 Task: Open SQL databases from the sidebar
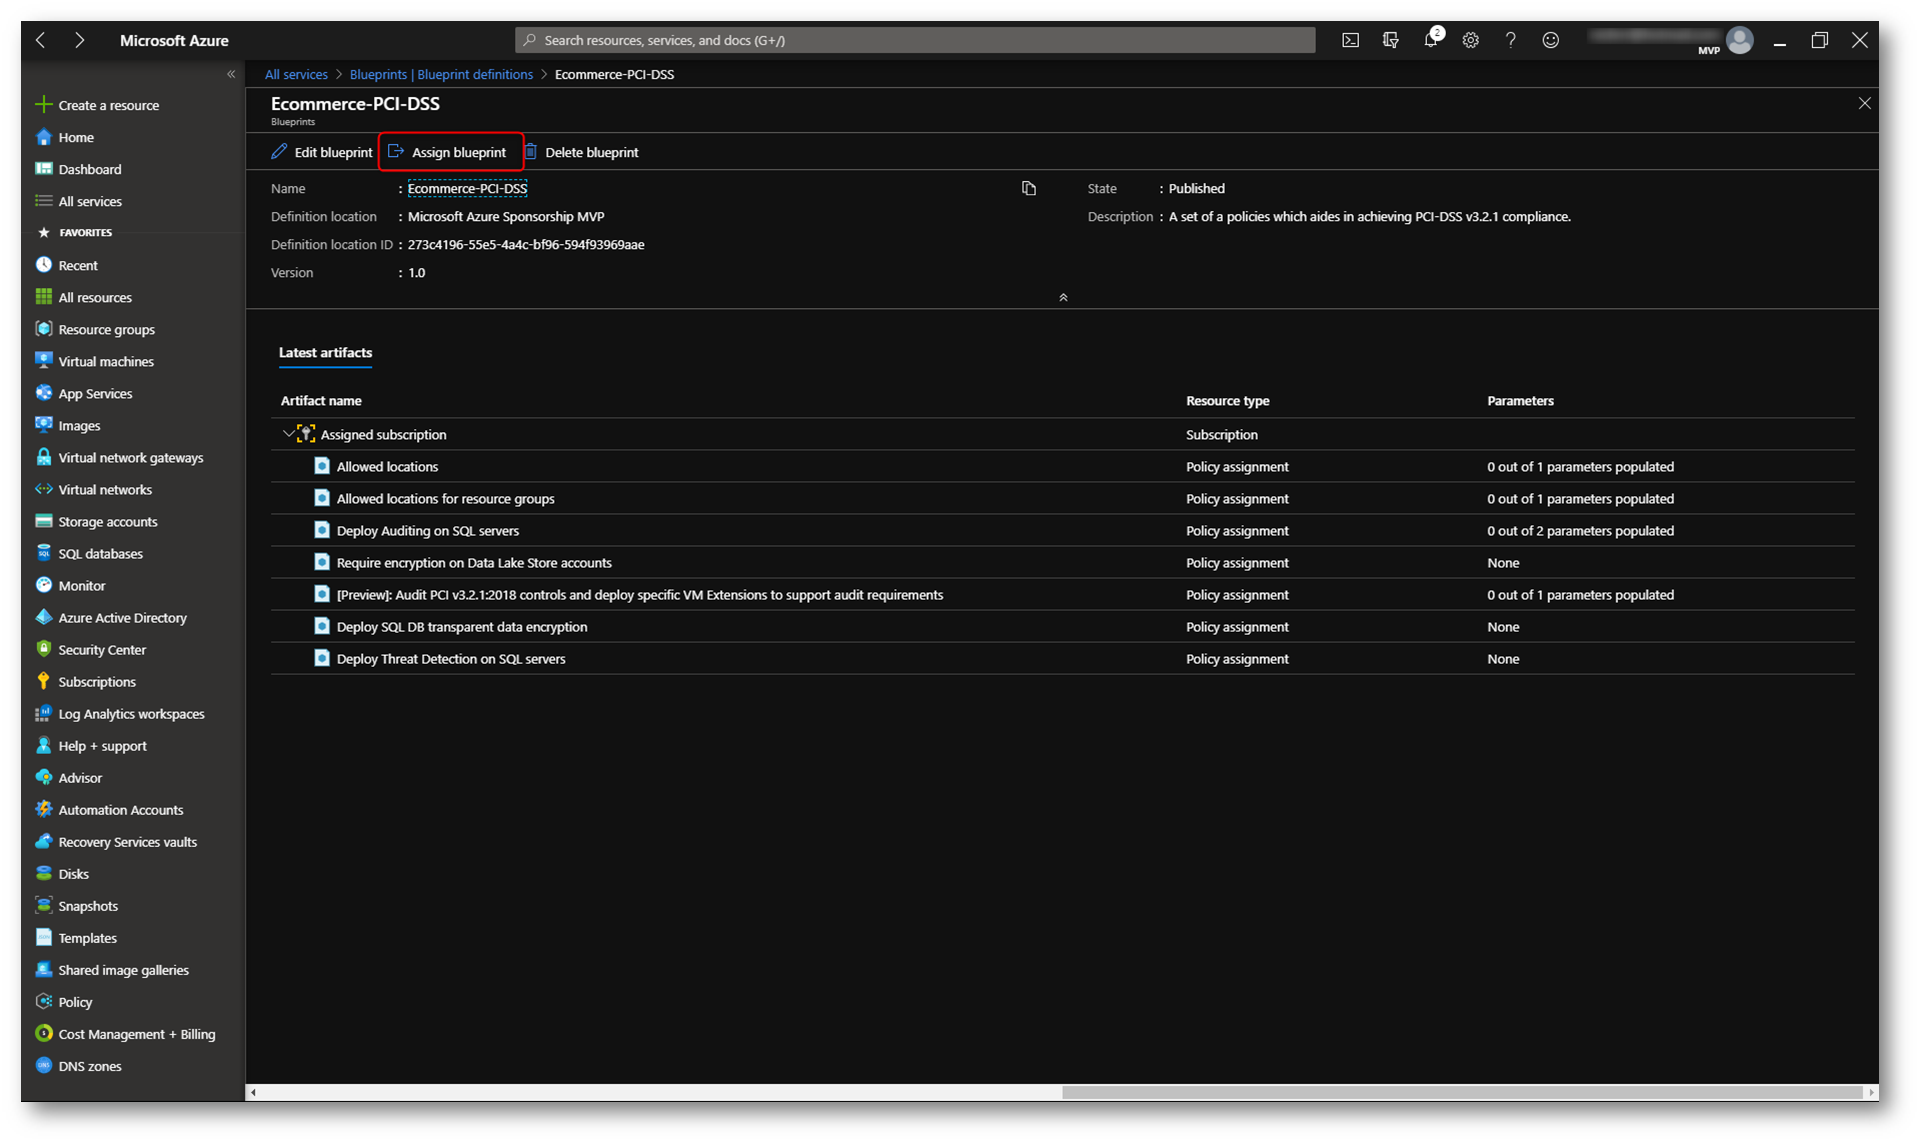(x=100, y=553)
